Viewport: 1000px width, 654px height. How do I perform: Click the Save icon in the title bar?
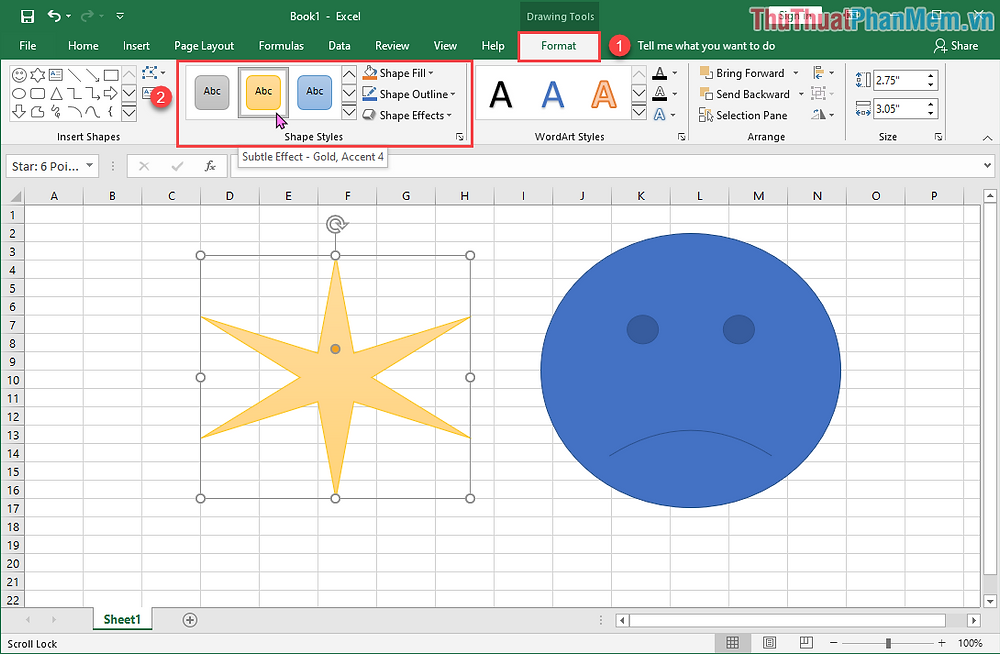[27, 17]
